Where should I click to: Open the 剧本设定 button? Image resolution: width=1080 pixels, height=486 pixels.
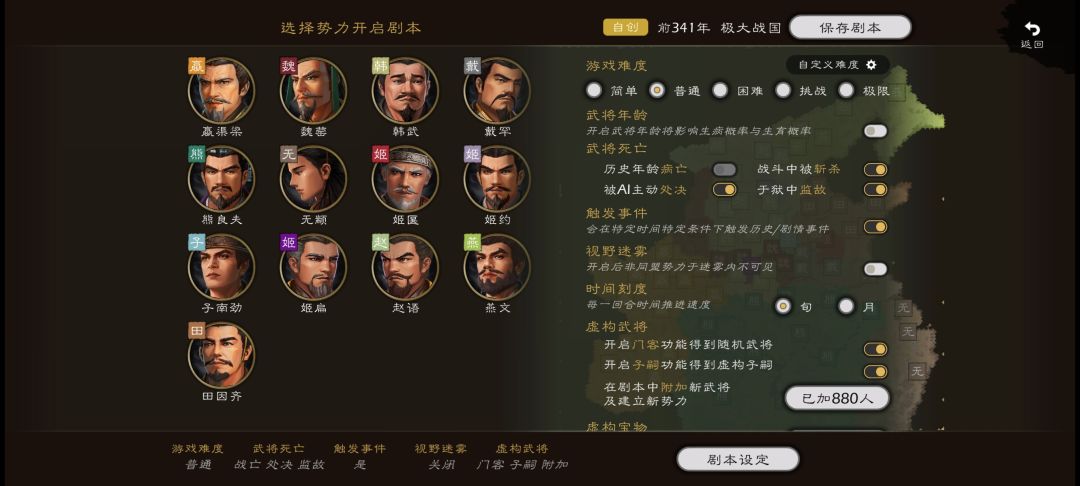(738, 459)
